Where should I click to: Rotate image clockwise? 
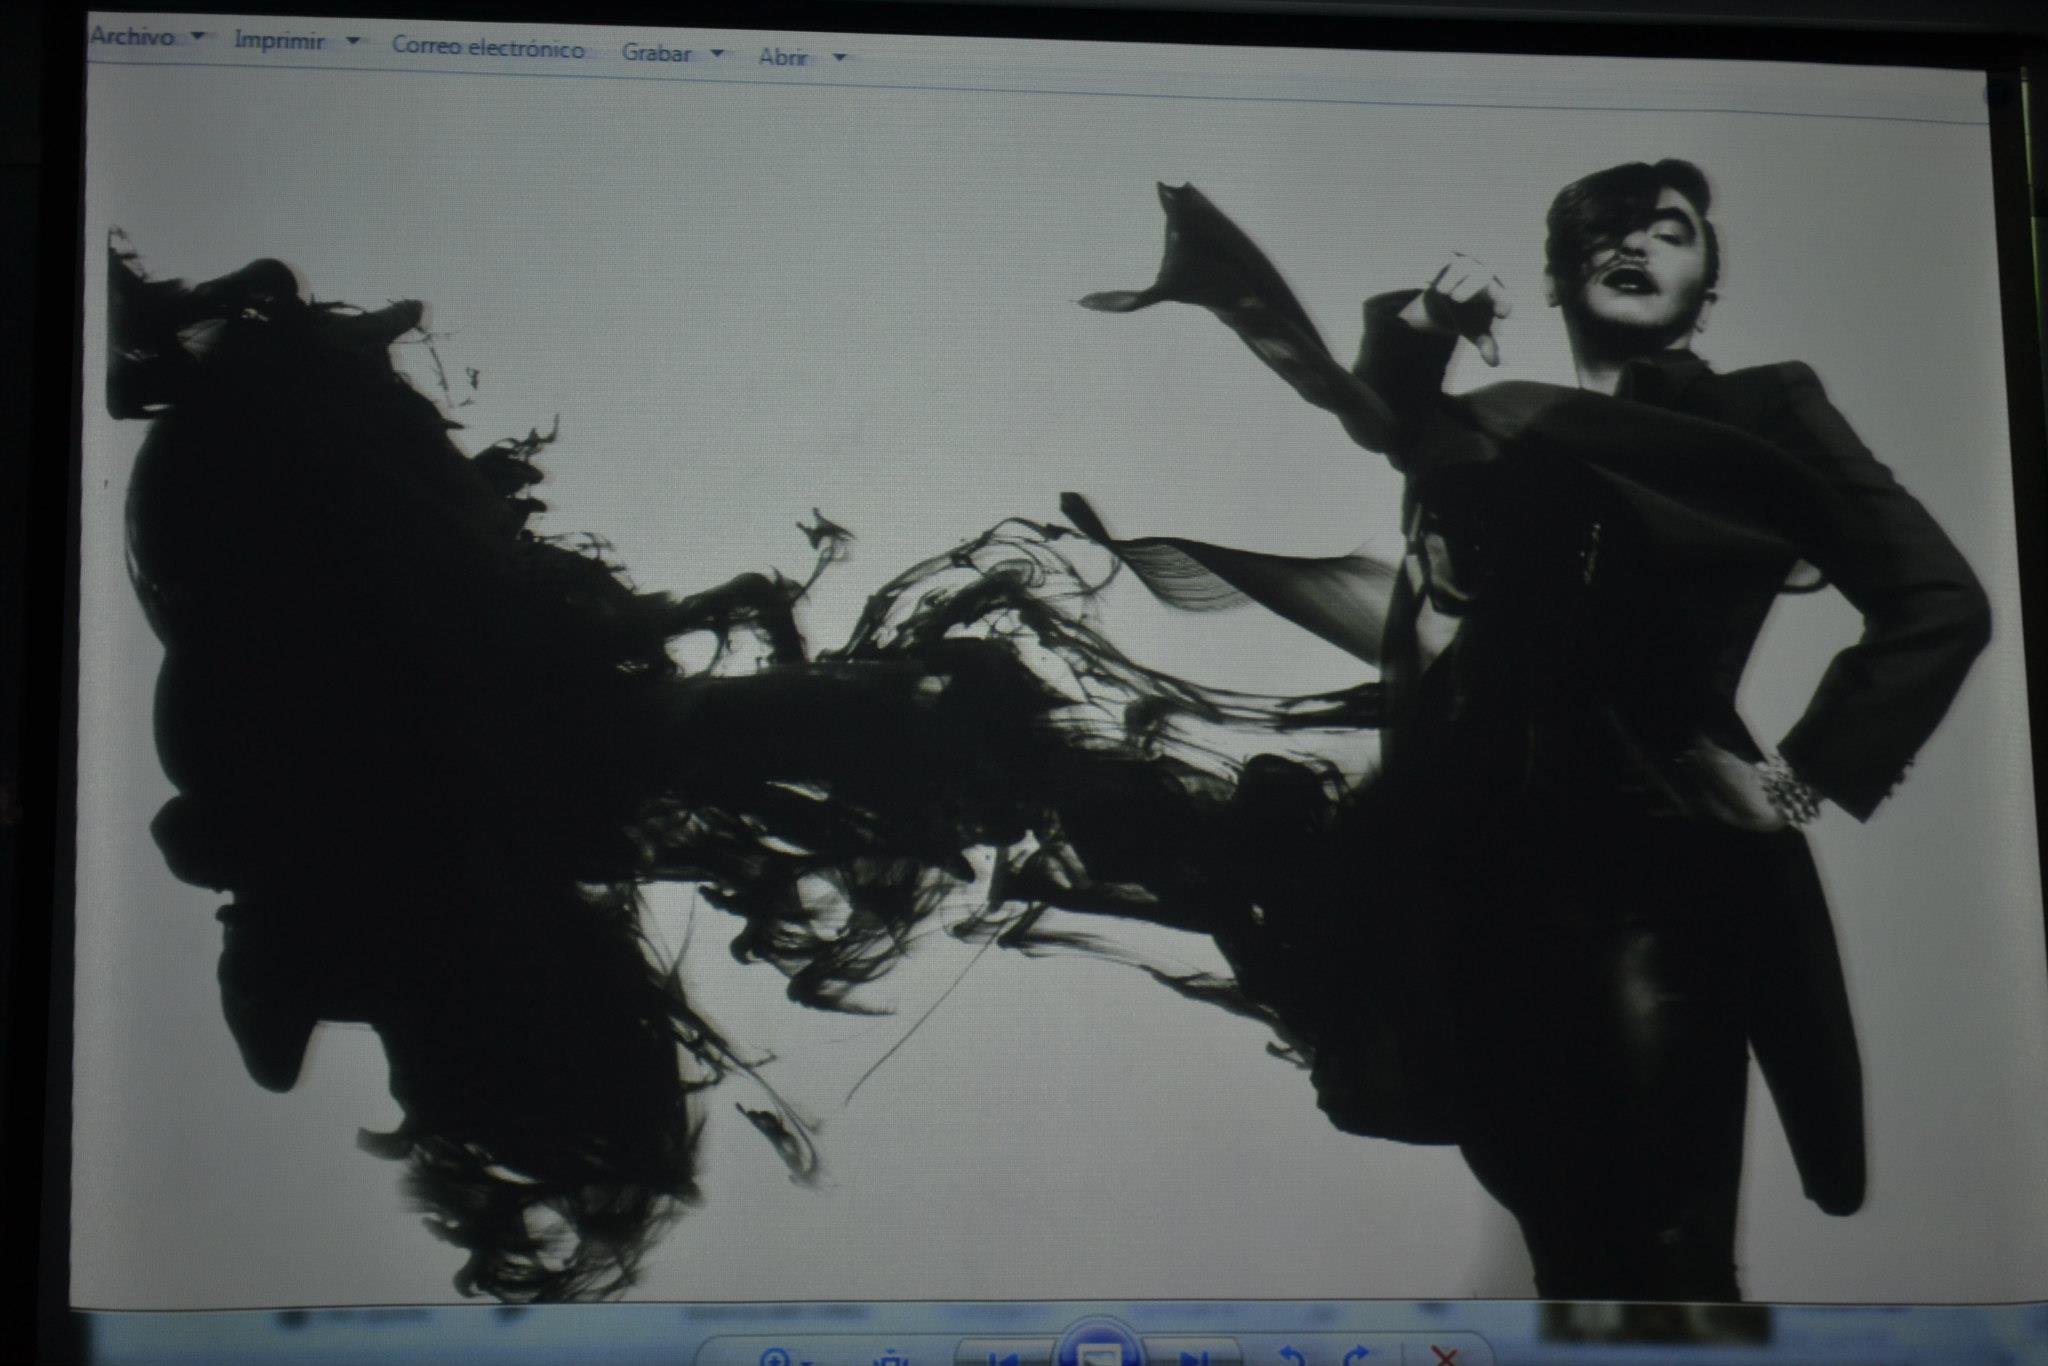pyautogui.click(x=1355, y=1356)
